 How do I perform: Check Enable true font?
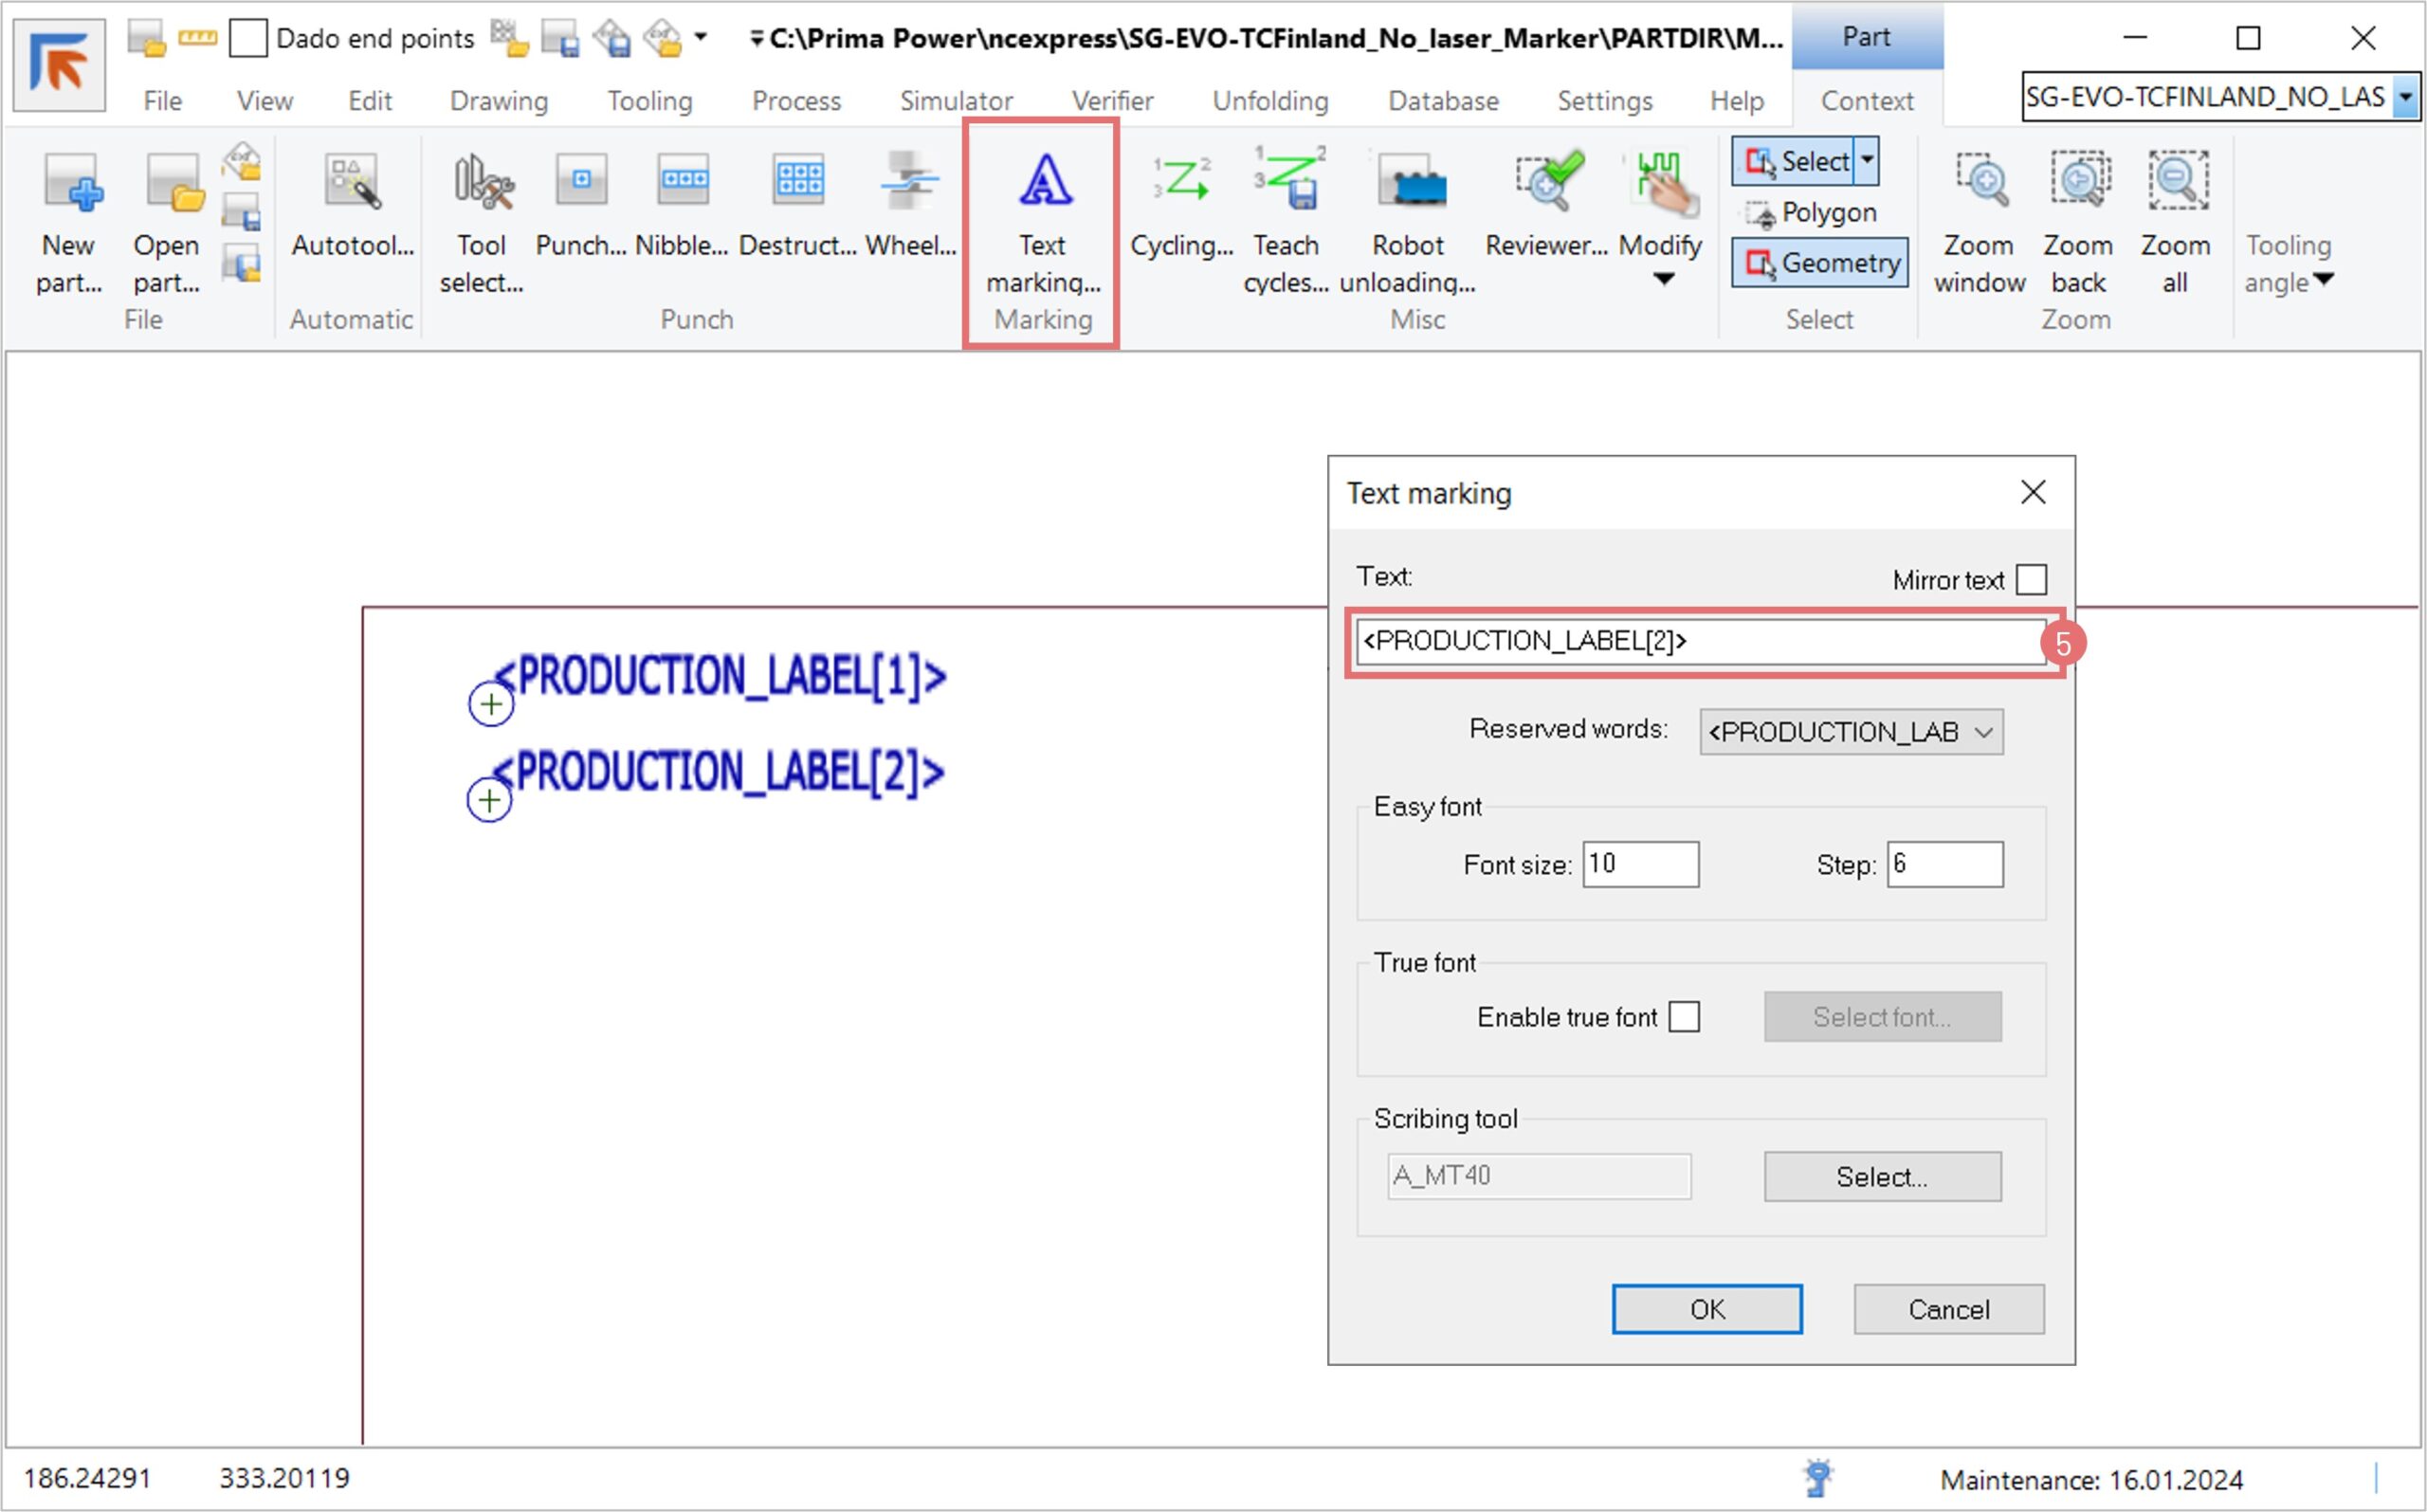1684,1017
